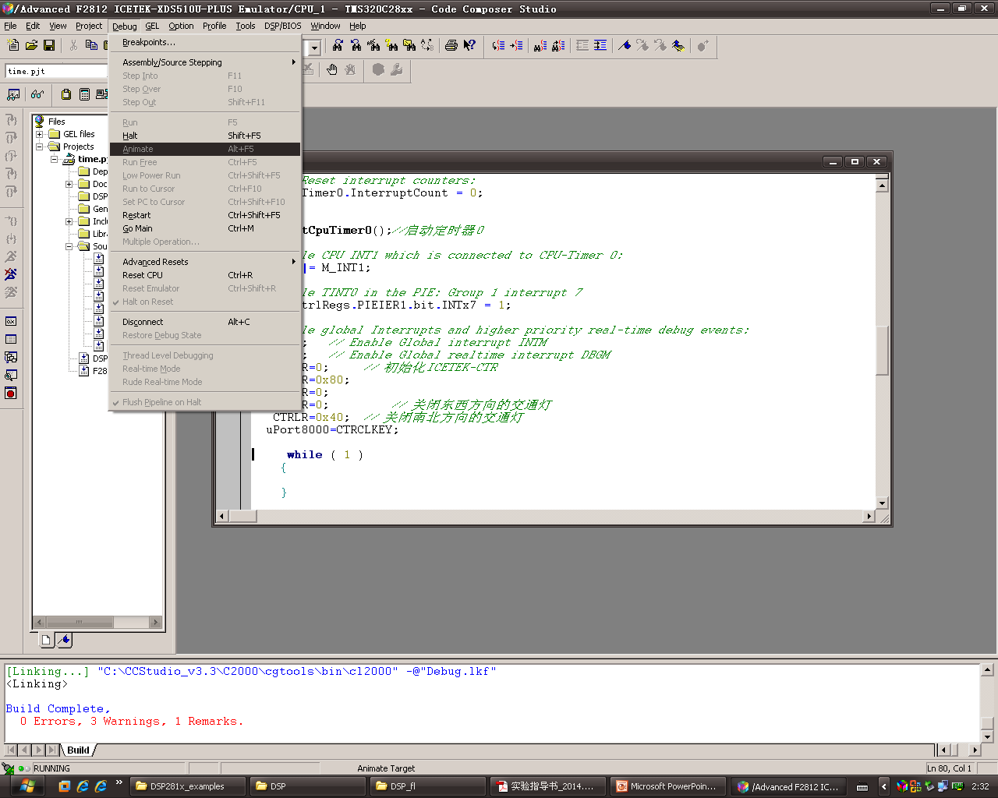Collapse the Projects tree node
Viewport: 998px width, 798px height.
(39, 147)
